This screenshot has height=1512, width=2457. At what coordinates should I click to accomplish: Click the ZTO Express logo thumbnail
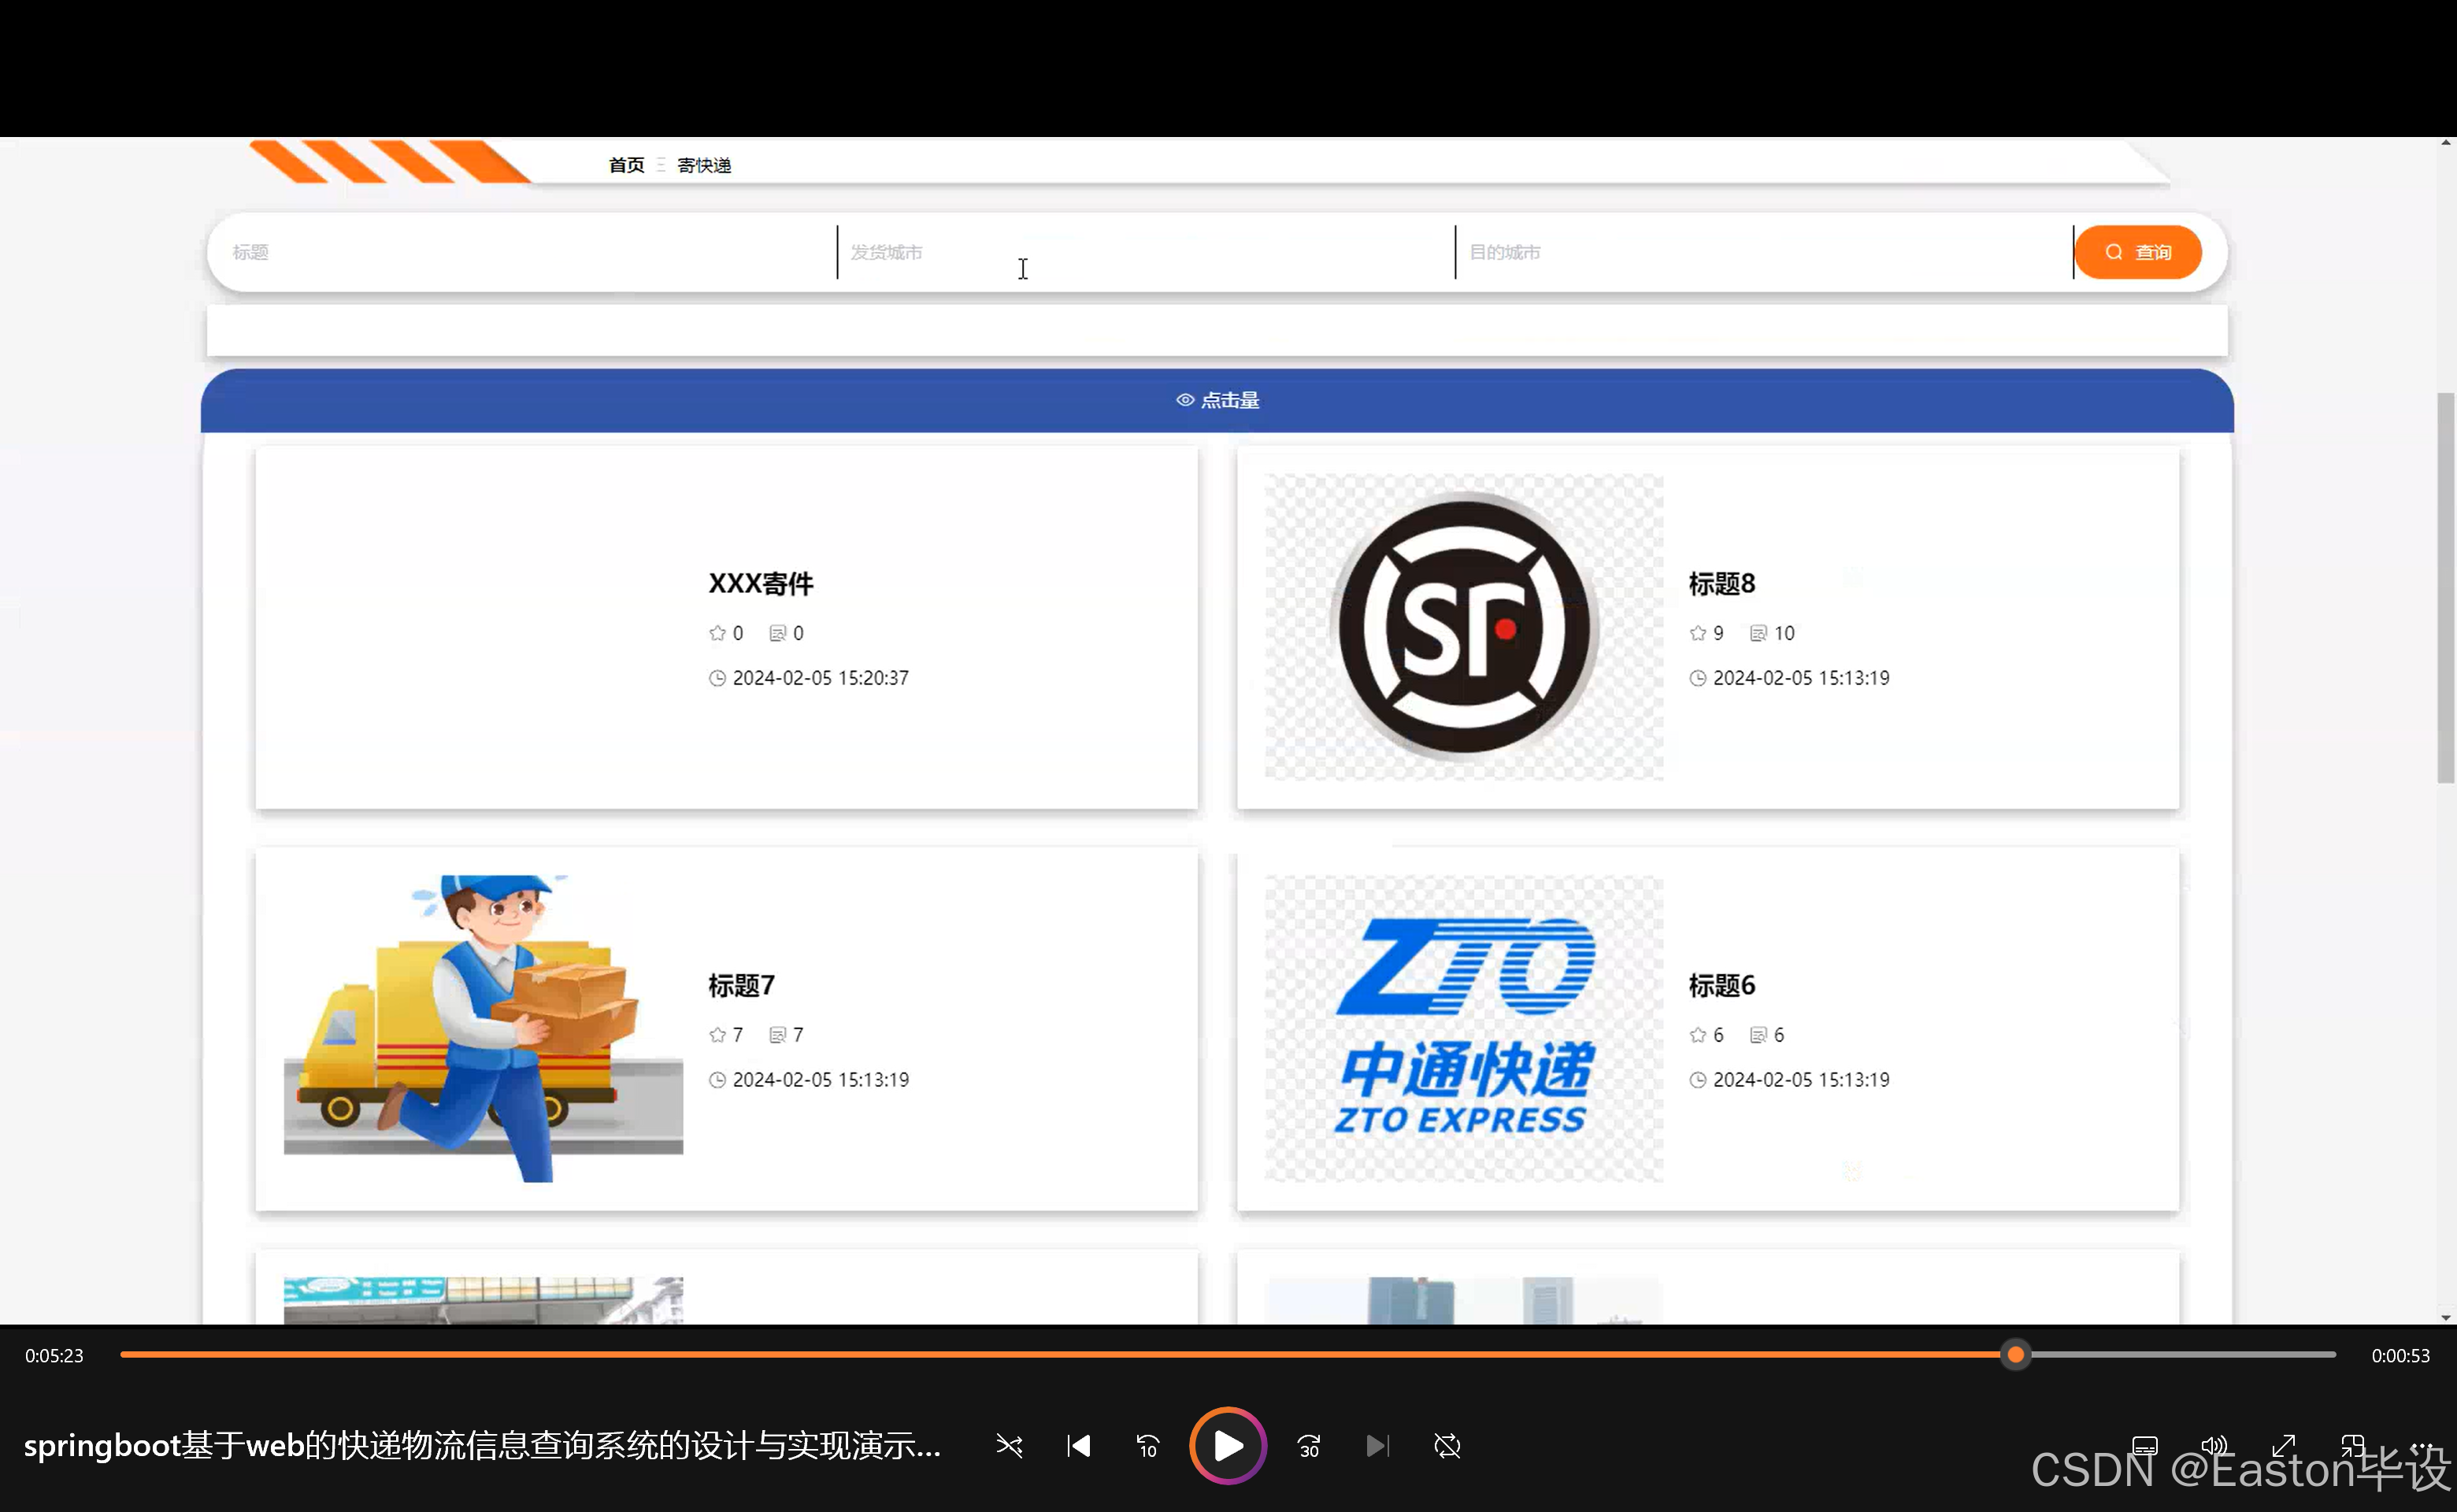tap(1464, 1029)
